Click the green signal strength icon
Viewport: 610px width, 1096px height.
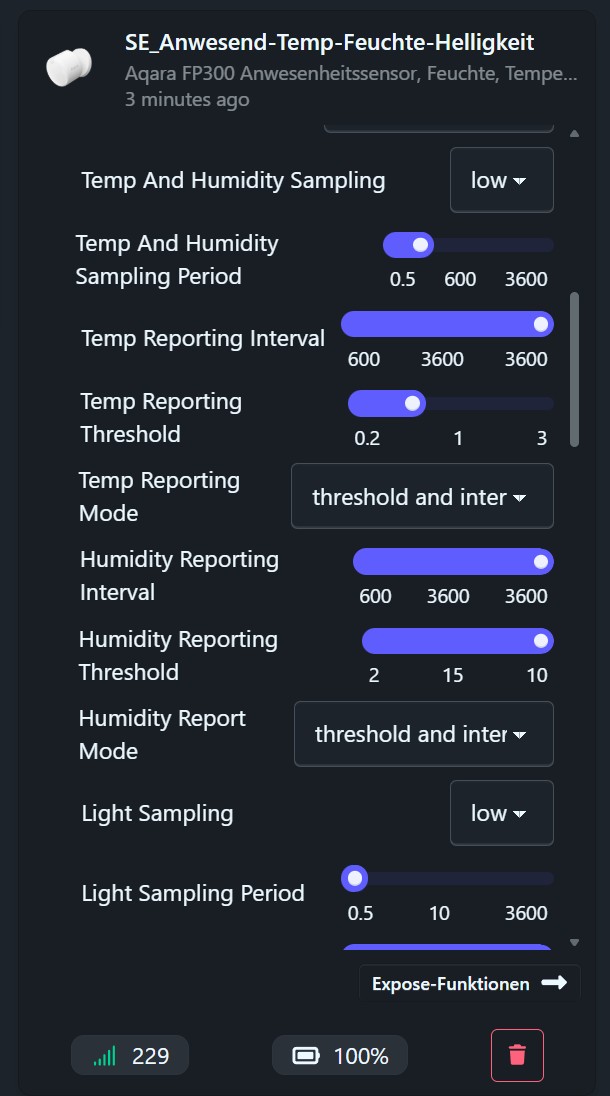[x=105, y=1055]
